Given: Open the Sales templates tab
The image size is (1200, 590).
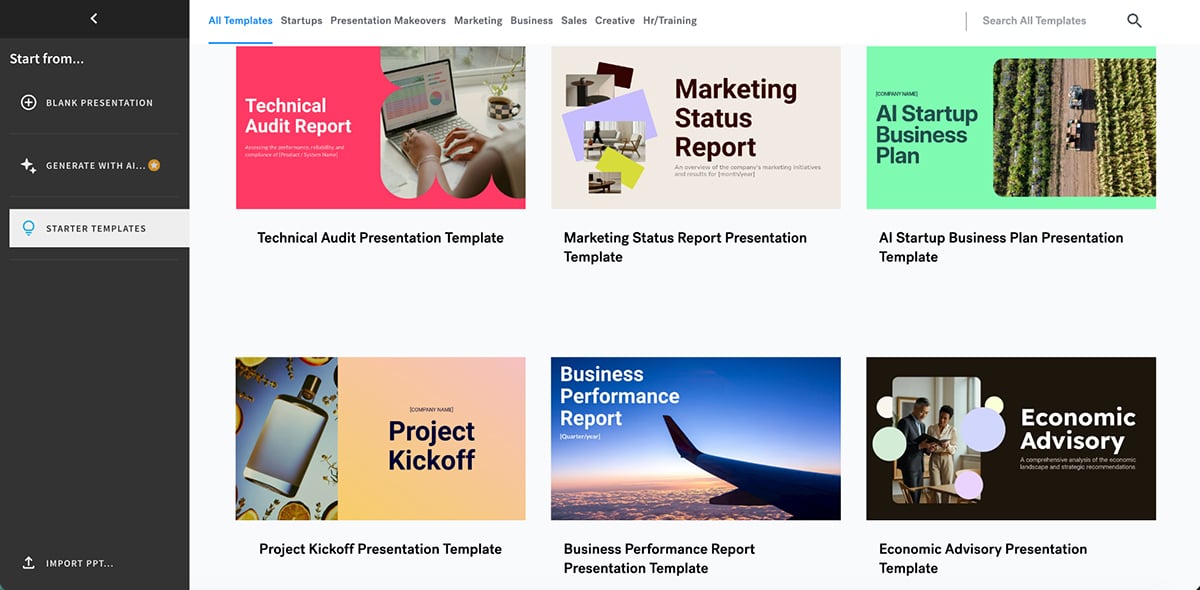Looking at the screenshot, I should pos(573,20).
